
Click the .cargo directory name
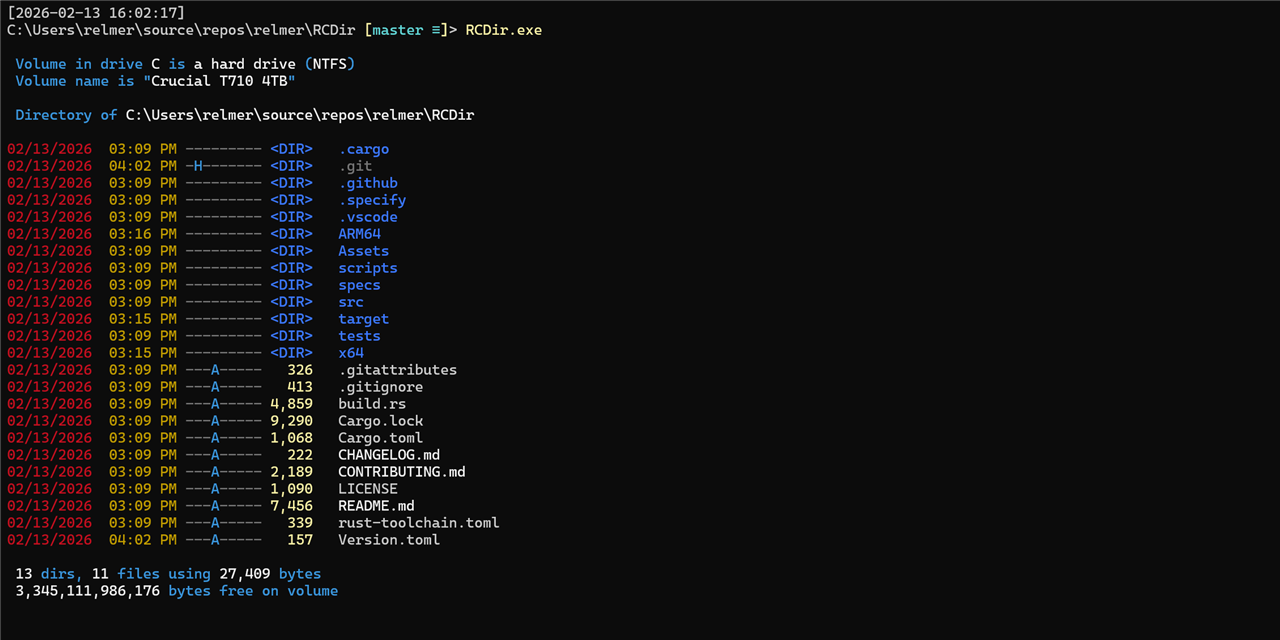[x=363, y=149]
